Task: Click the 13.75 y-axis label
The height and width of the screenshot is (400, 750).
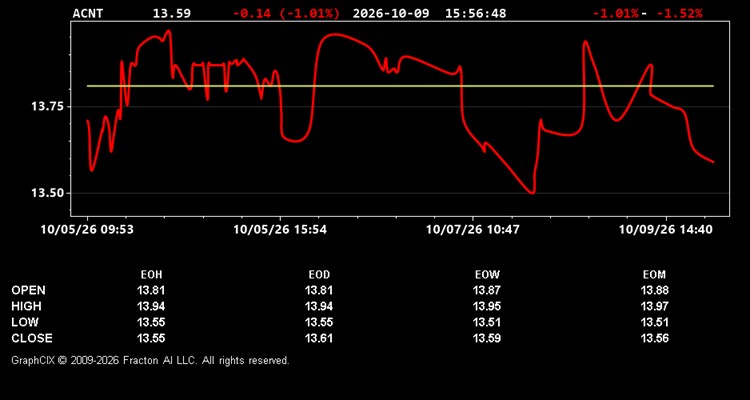Action: click(47, 106)
